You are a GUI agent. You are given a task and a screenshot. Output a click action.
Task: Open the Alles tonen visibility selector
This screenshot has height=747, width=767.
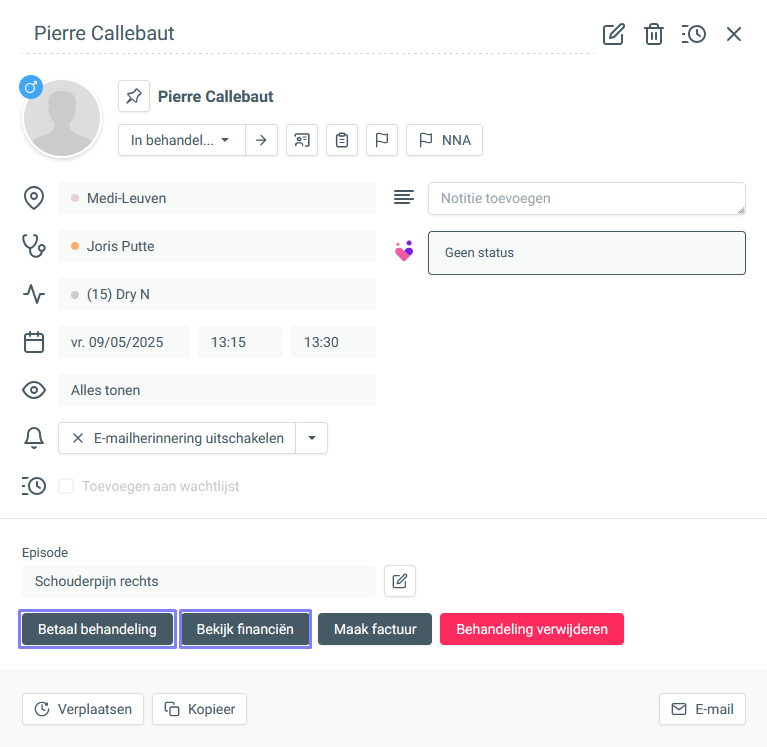pyautogui.click(x=217, y=390)
